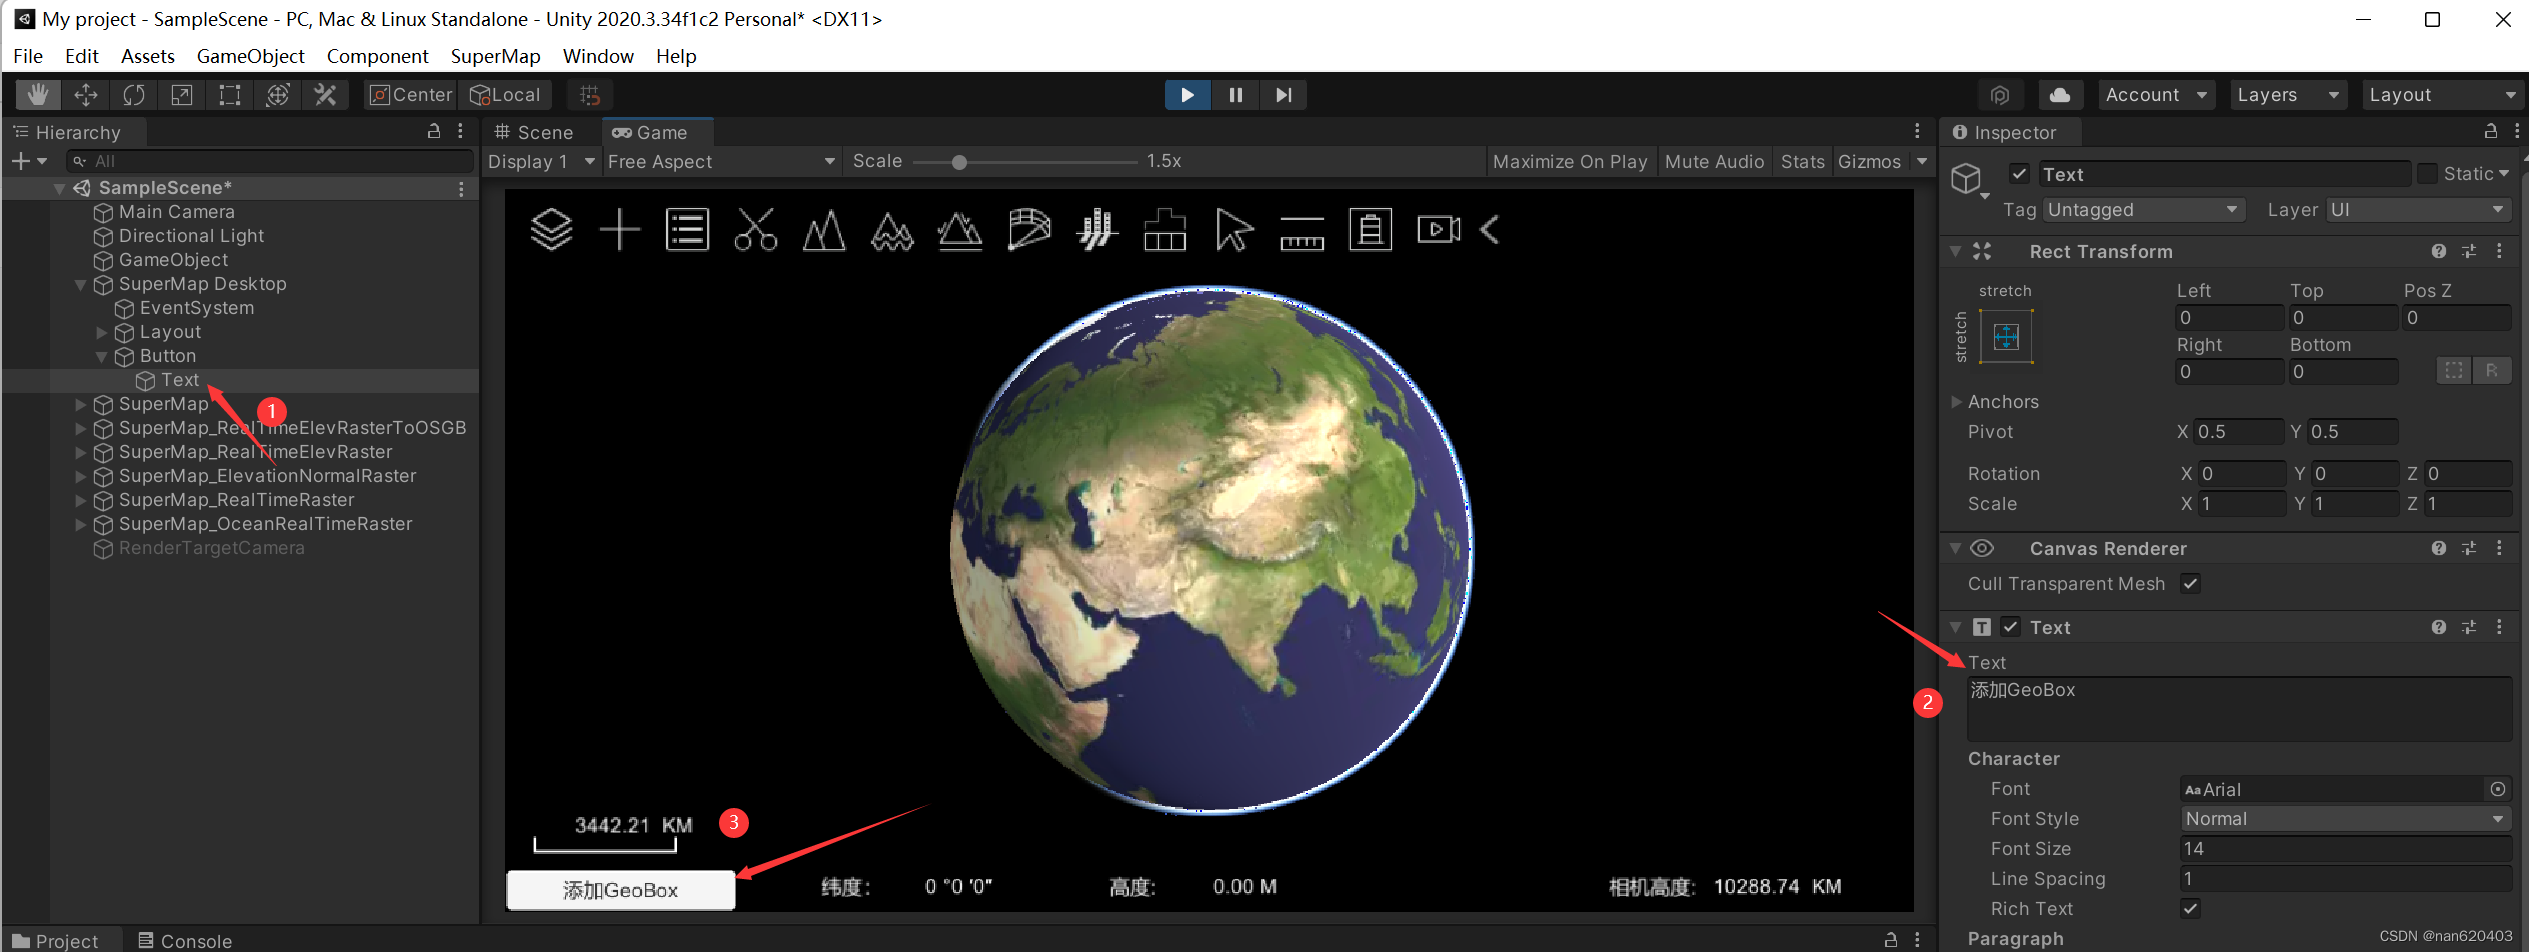
Task: Open the SuperMap menu in the menu bar
Action: pos(495,56)
